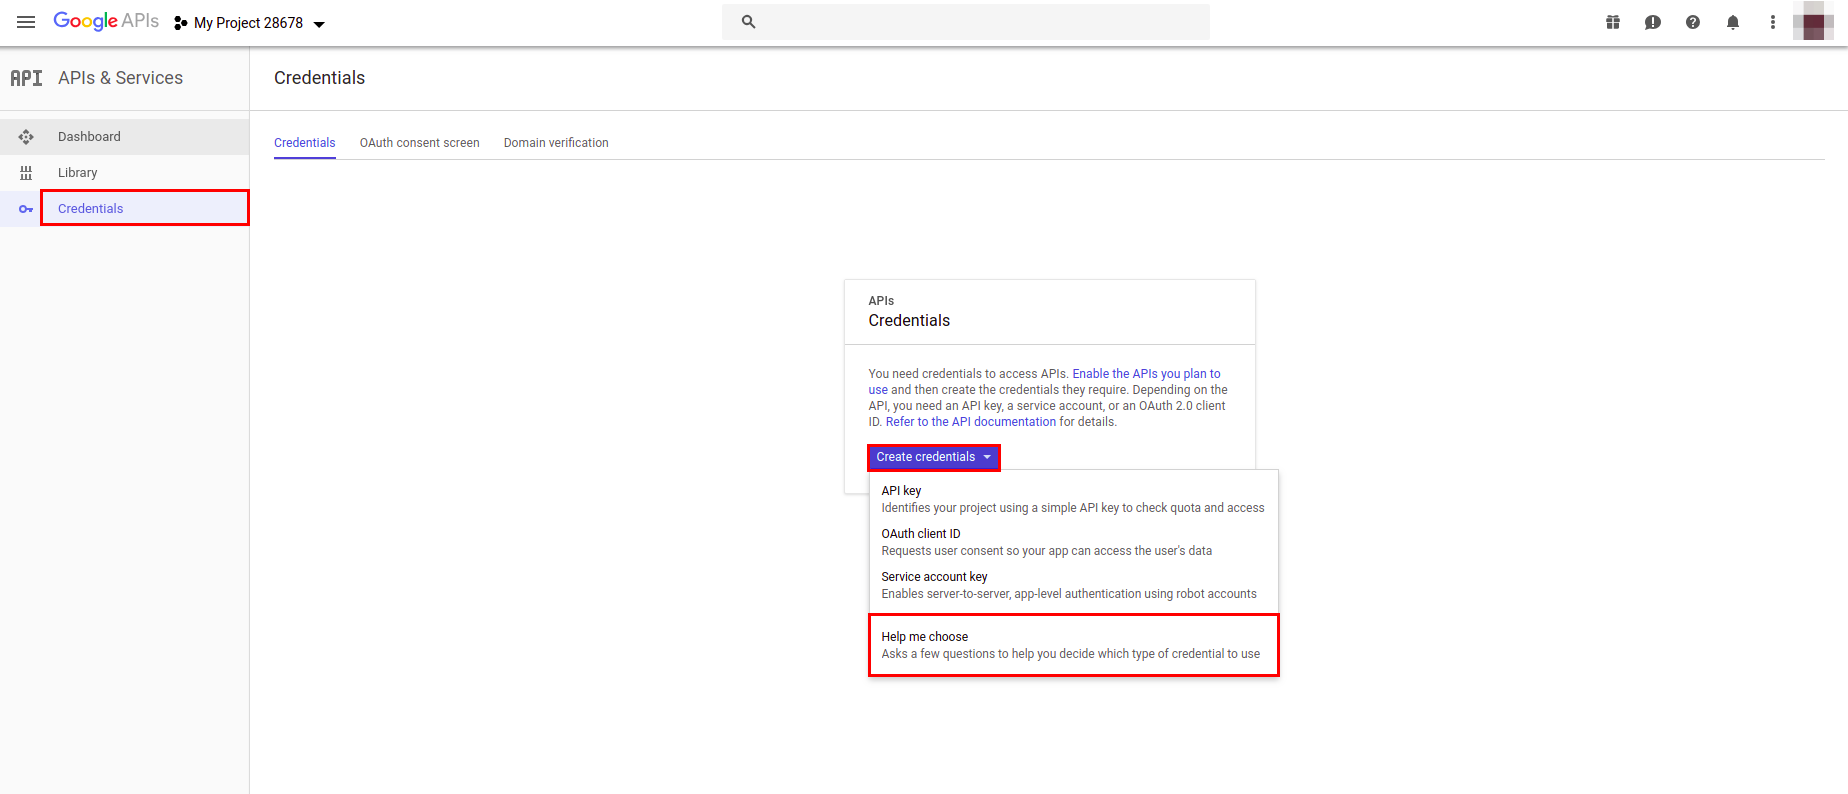Open the notifications bell
The width and height of the screenshot is (1848, 794).
tap(1733, 22)
